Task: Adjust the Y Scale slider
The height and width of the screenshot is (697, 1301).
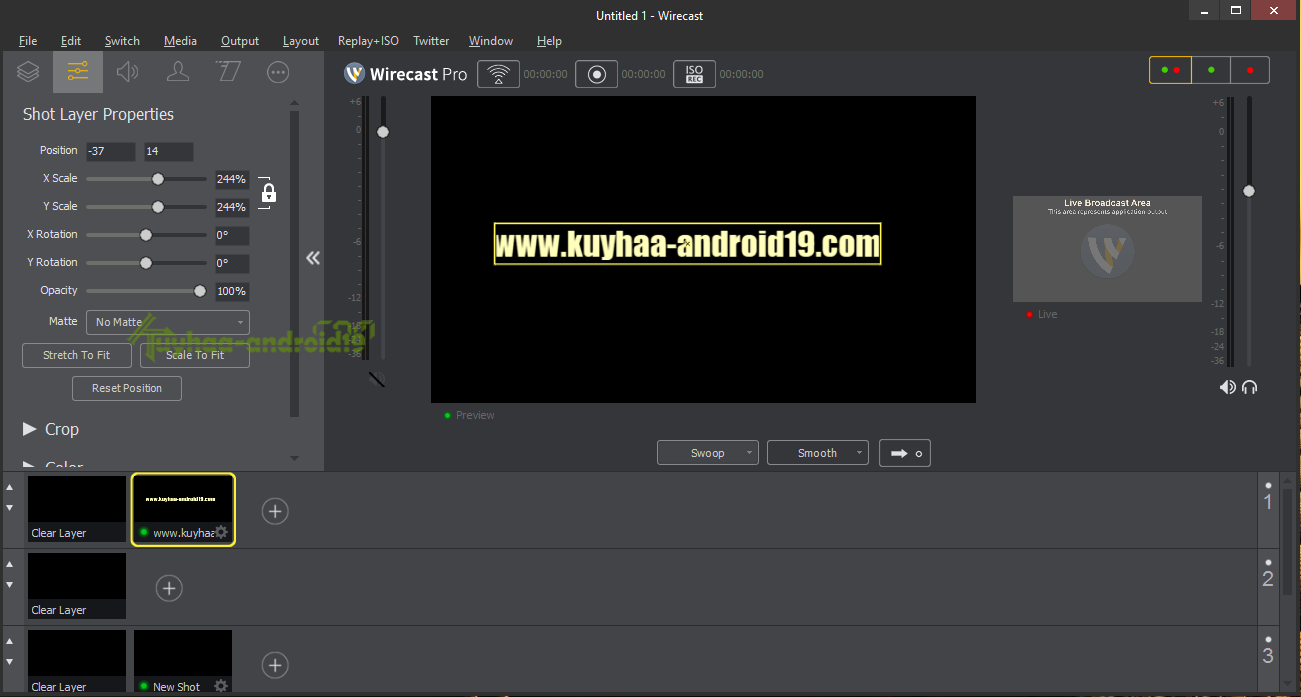Action: pyautogui.click(x=157, y=207)
